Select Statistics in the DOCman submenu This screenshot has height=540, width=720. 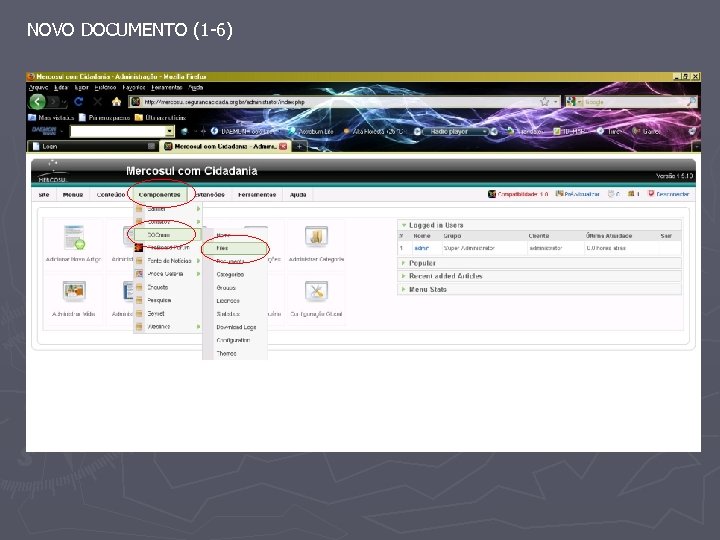pos(228,314)
